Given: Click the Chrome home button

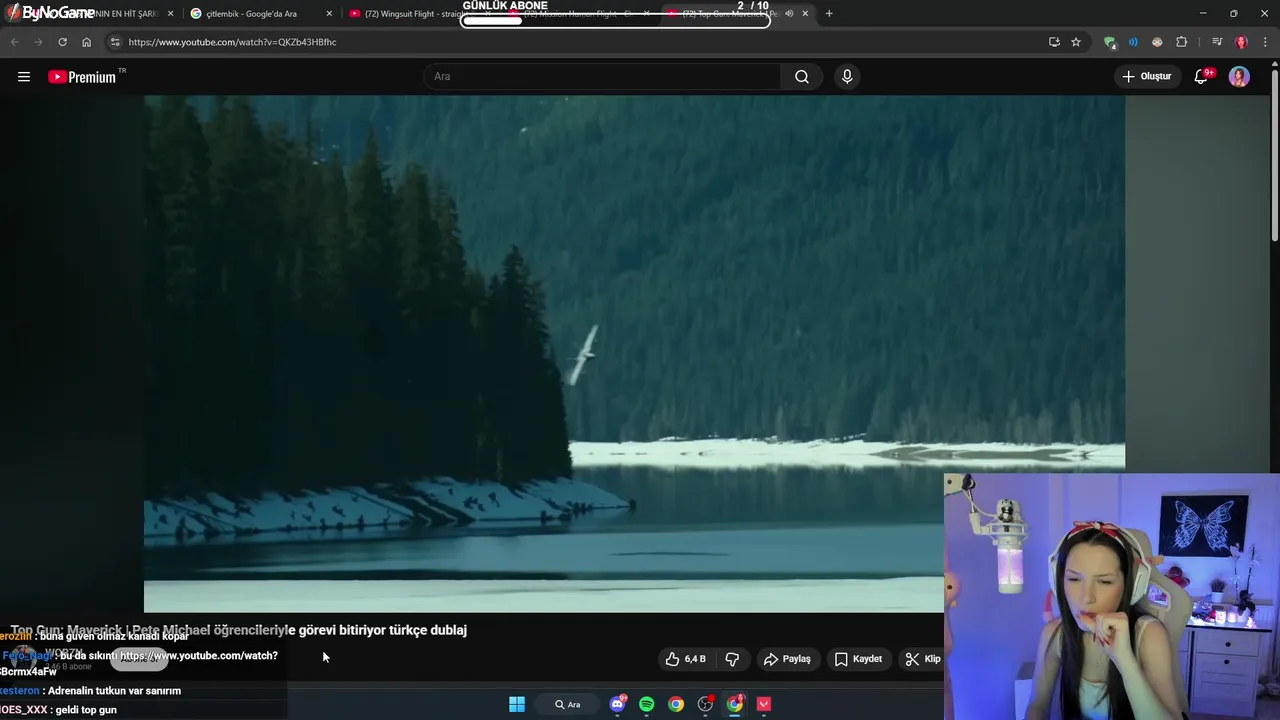Looking at the screenshot, I should tap(86, 42).
